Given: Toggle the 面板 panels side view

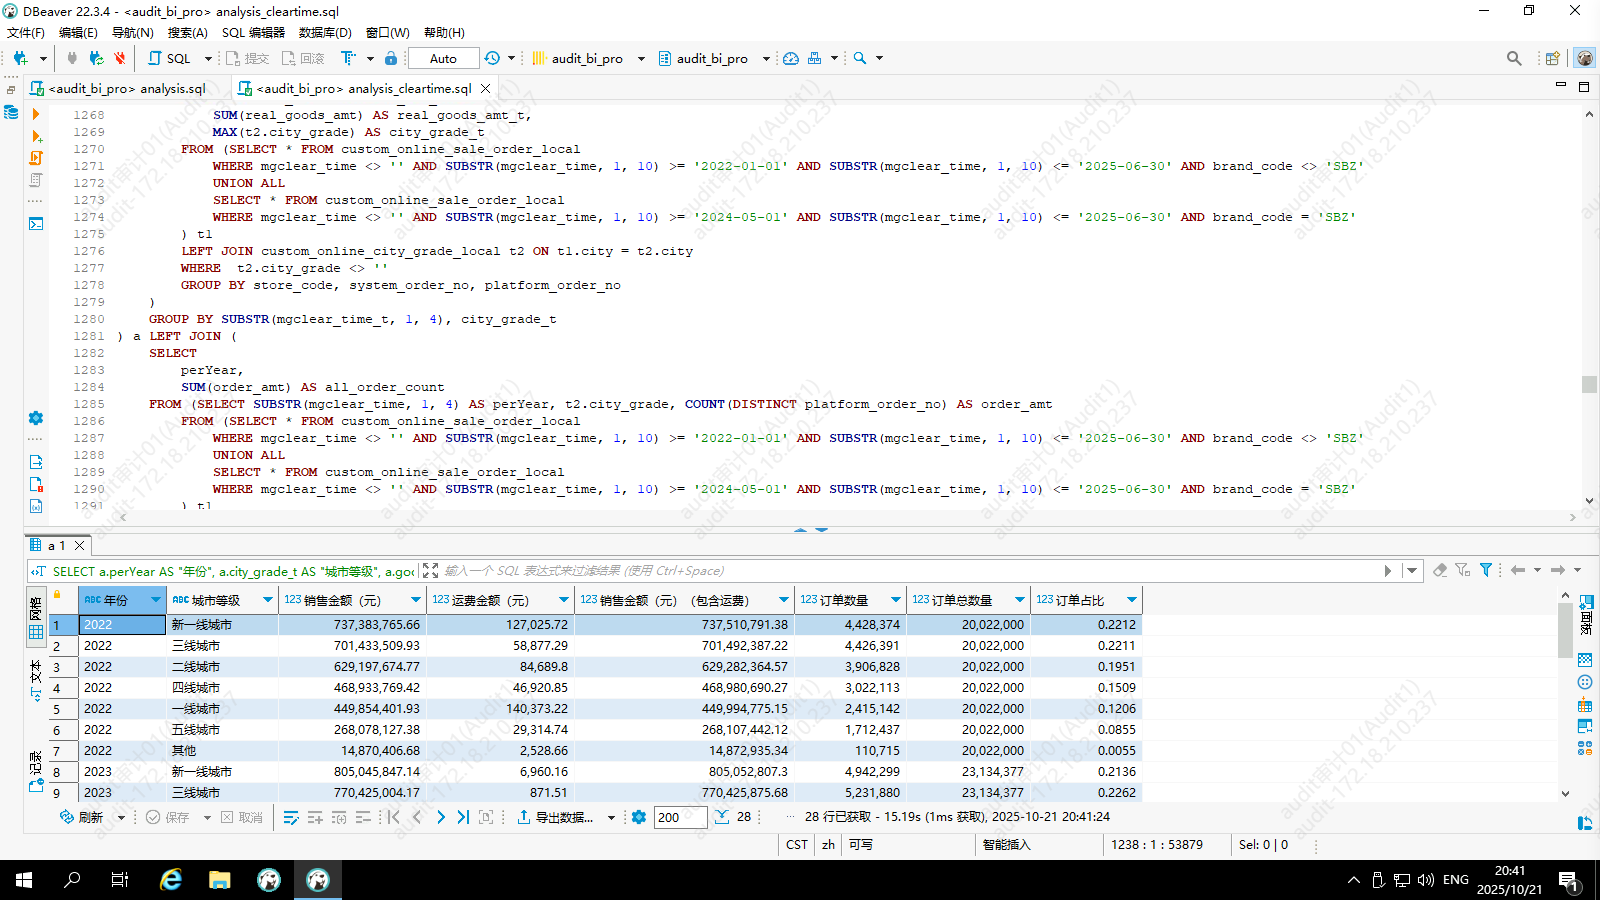Looking at the screenshot, I should click(1586, 614).
